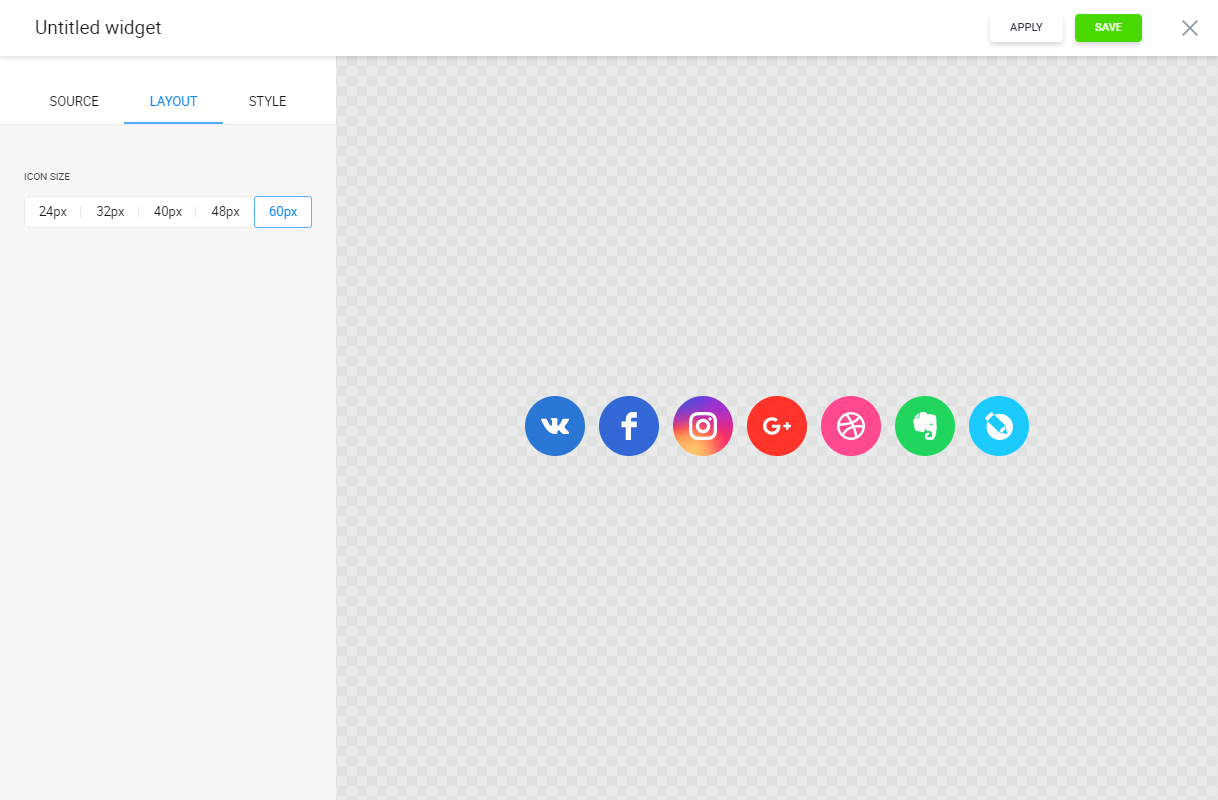Screen dimensions: 1218x800
Task: Switch to the Style tab
Action: 268,101
